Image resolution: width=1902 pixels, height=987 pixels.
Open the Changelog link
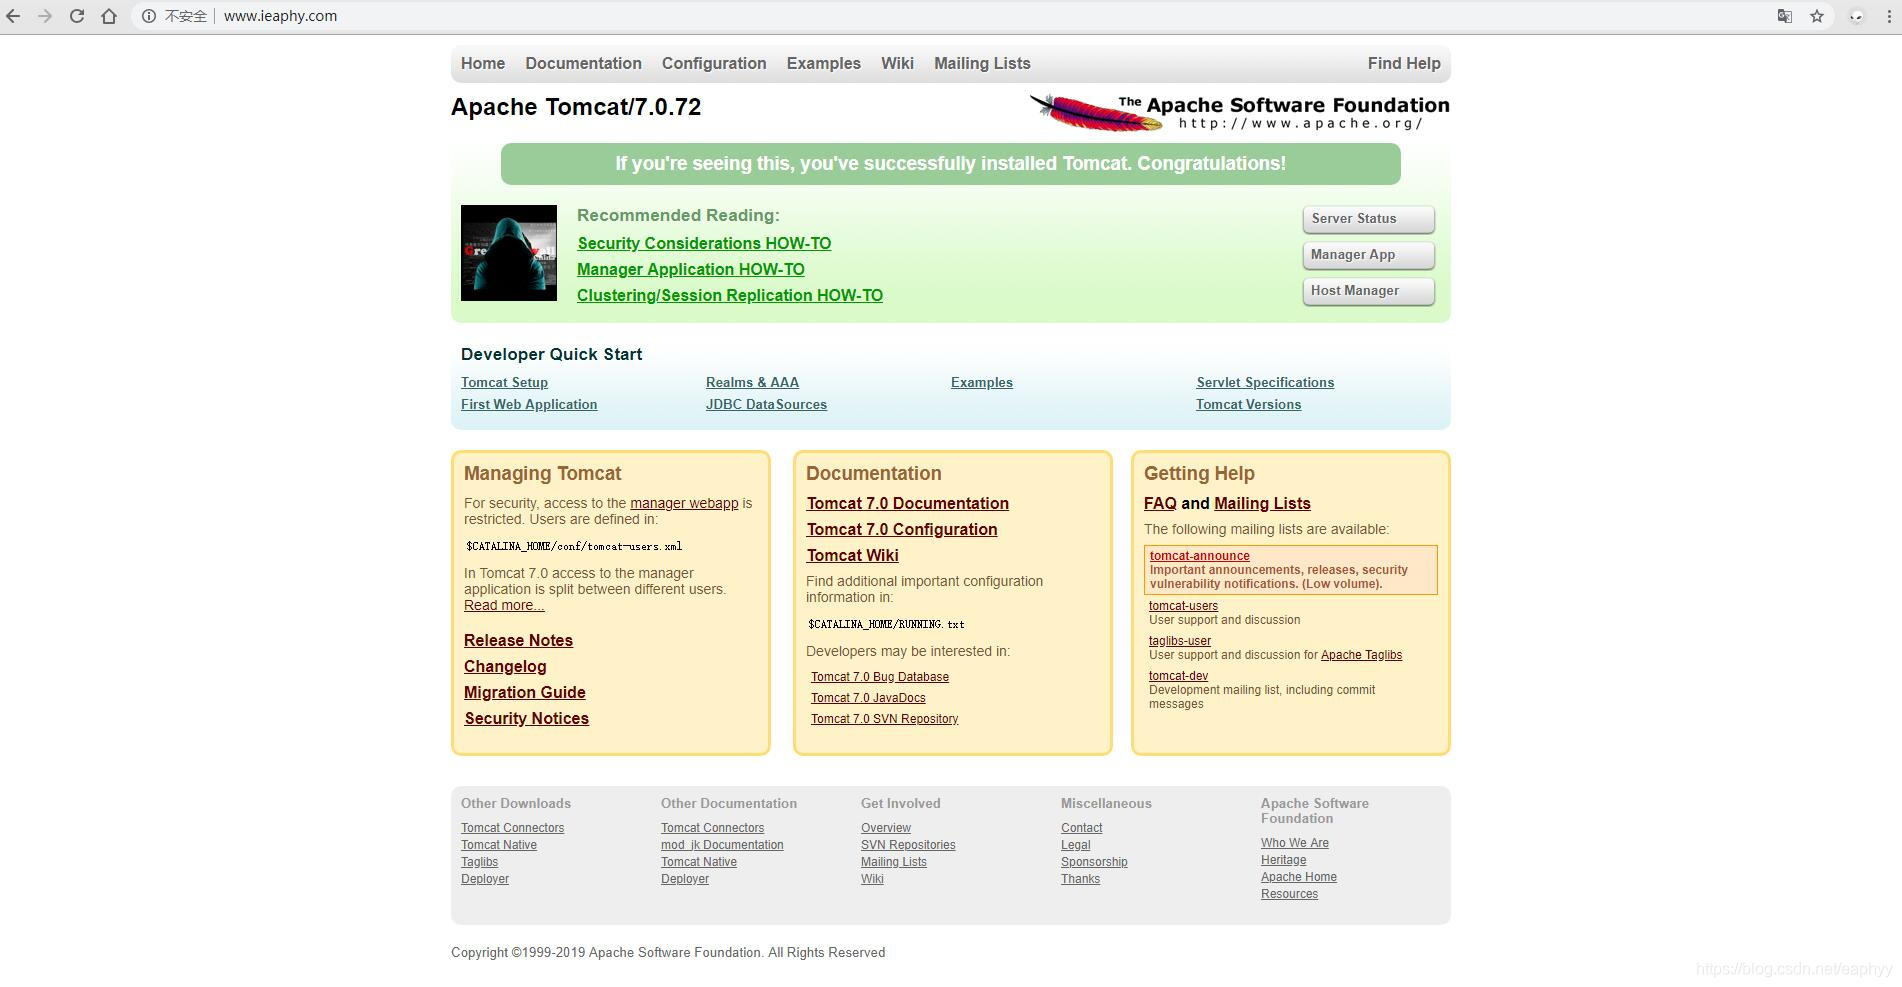505,666
